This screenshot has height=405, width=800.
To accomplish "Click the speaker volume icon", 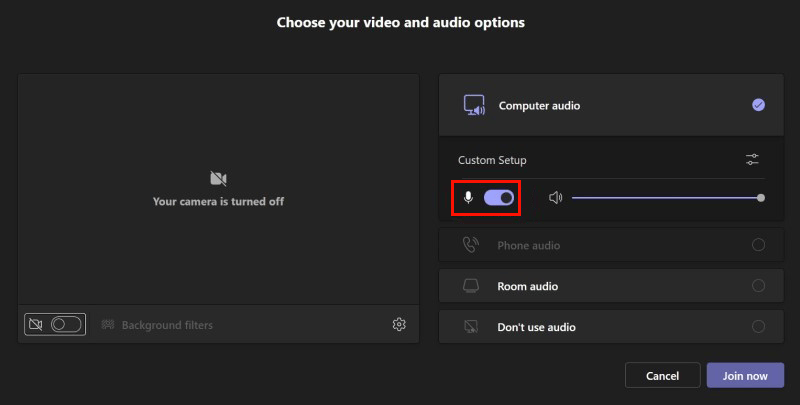I will click(x=555, y=197).
